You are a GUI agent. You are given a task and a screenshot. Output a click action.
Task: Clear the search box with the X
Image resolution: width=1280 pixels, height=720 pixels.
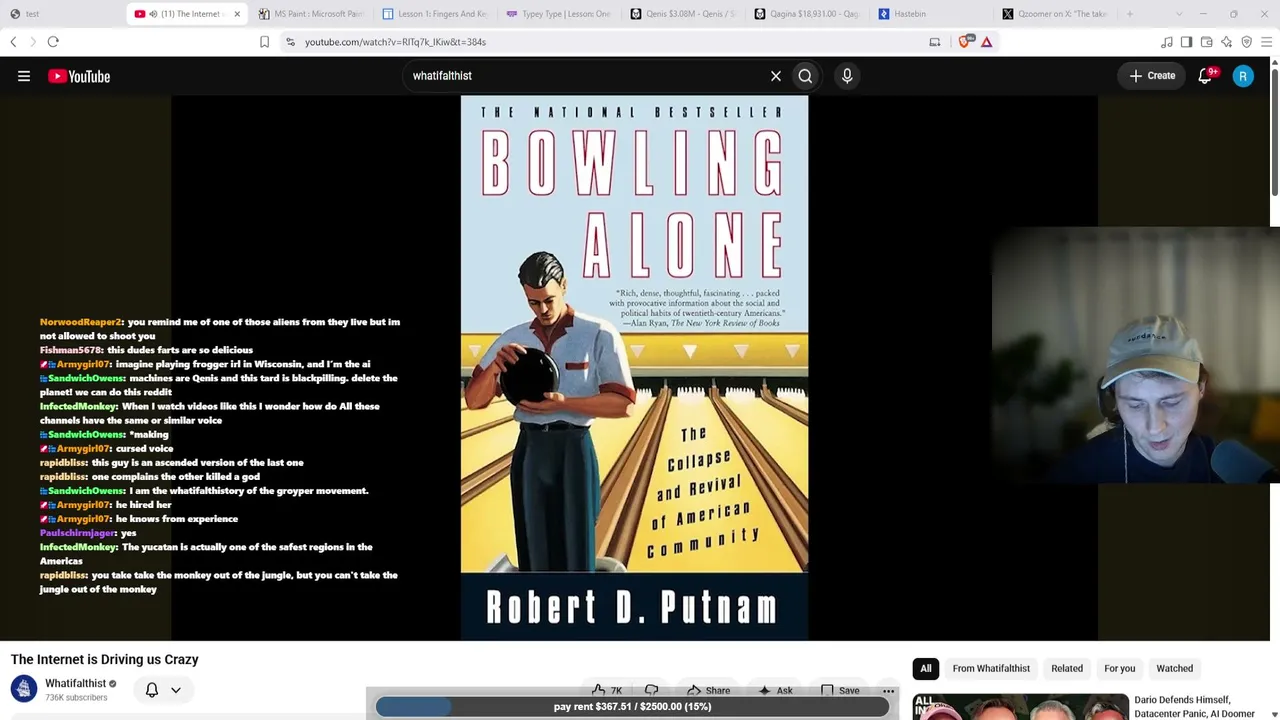click(776, 76)
